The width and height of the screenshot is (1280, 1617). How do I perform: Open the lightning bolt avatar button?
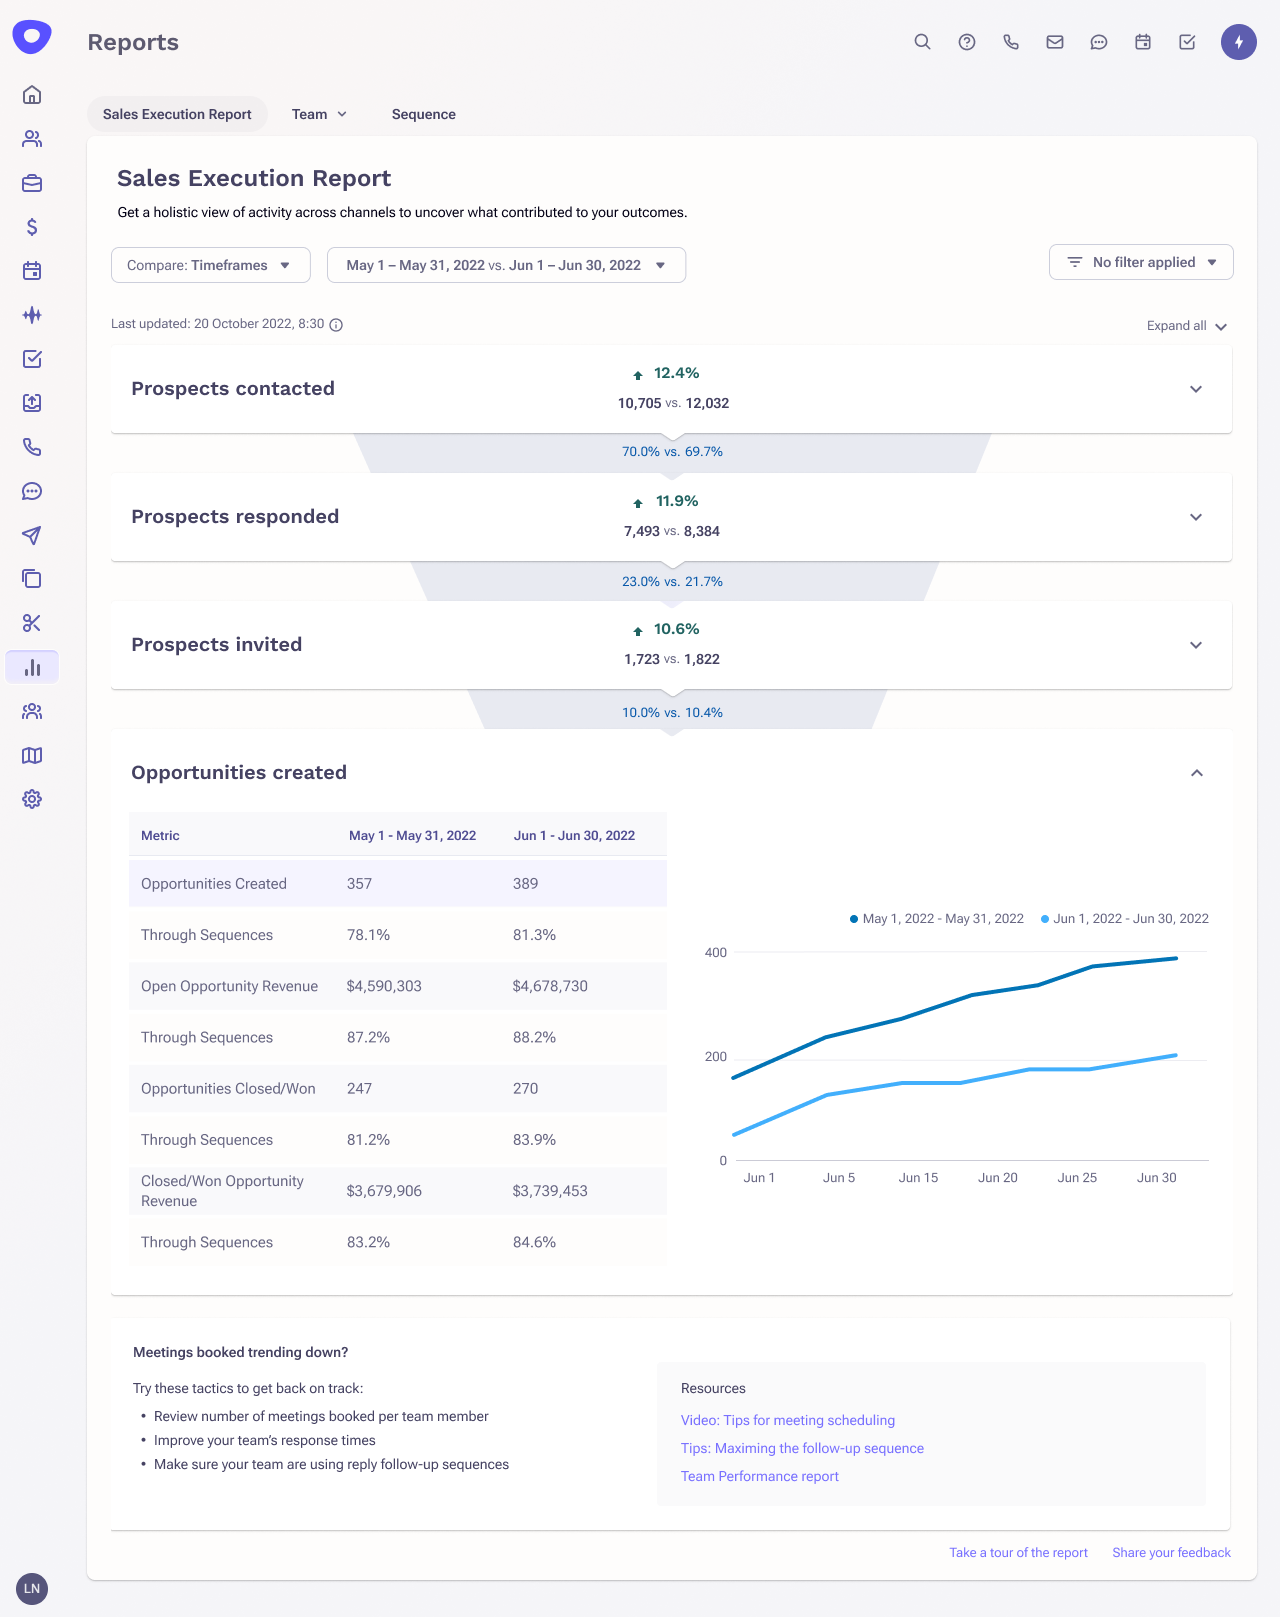tap(1239, 42)
